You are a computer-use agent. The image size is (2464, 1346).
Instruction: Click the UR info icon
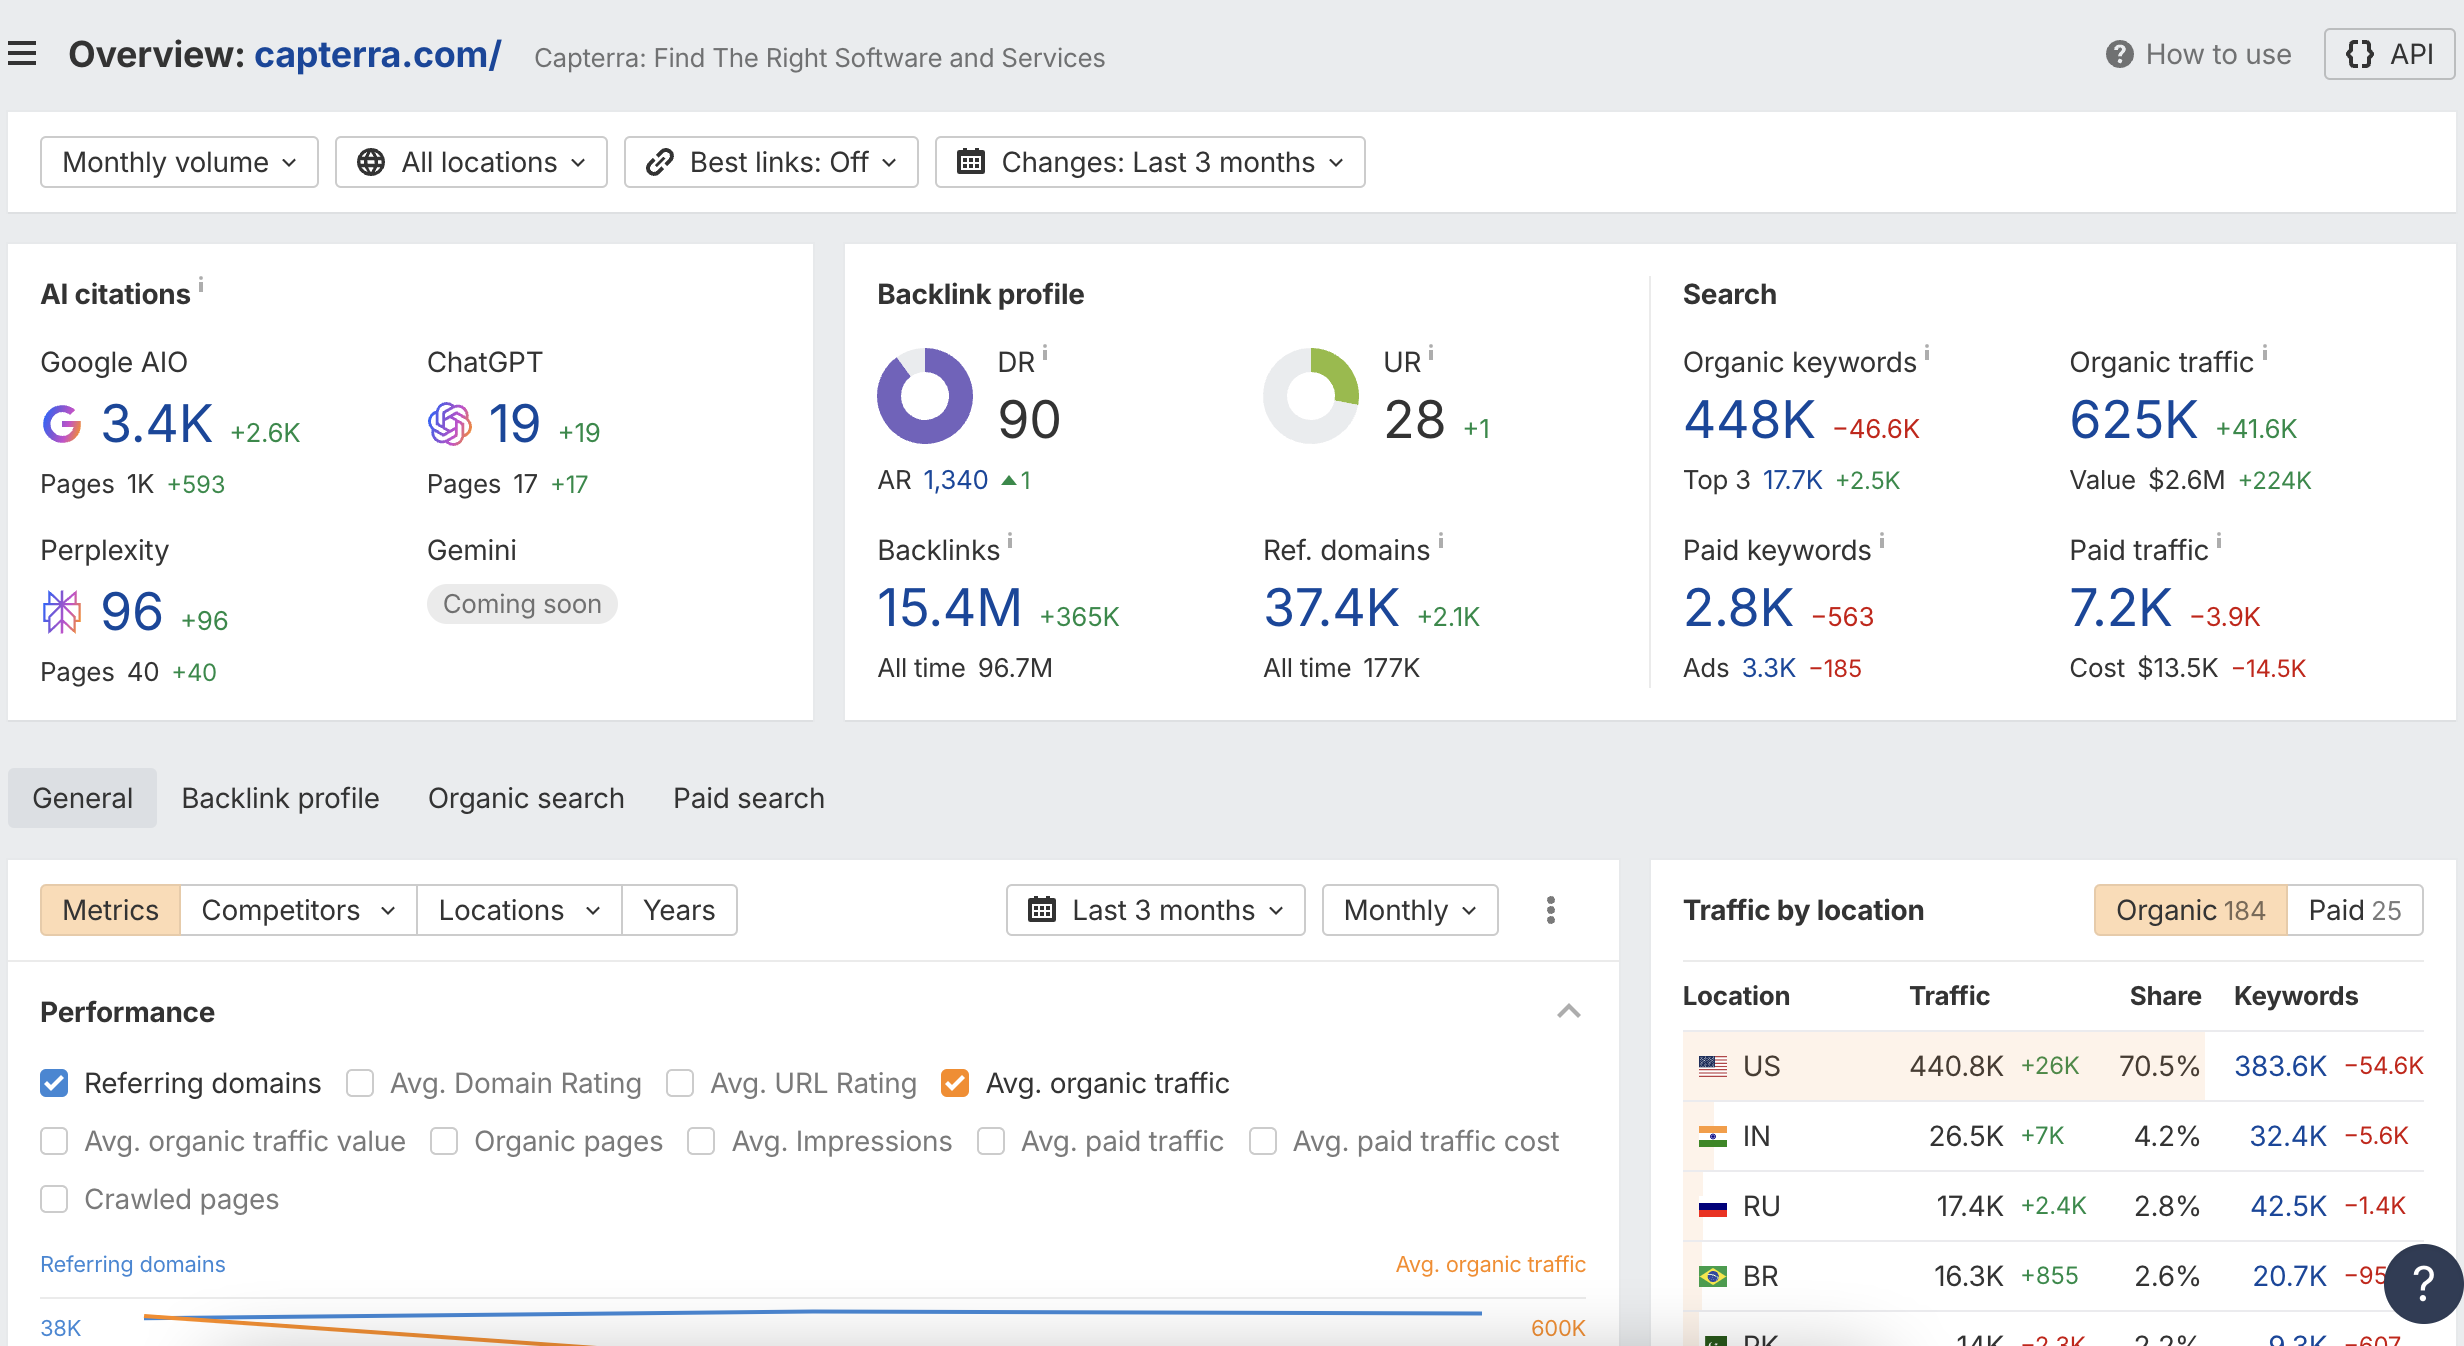click(x=1431, y=352)
